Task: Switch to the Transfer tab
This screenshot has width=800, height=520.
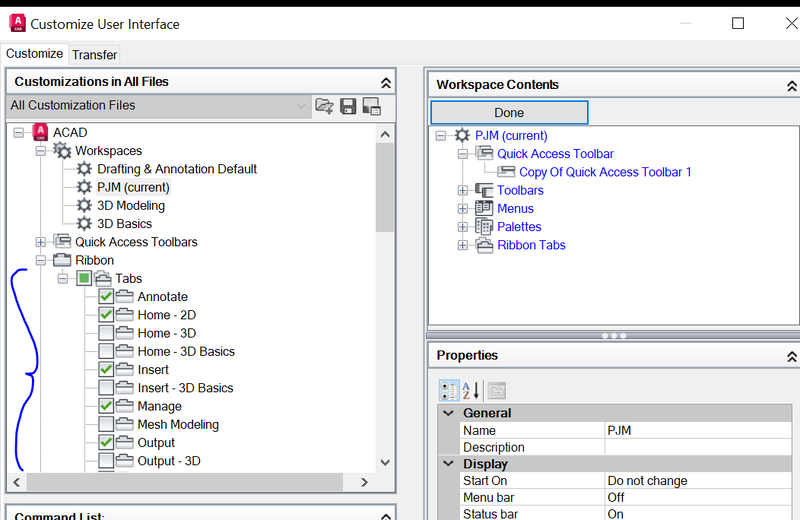Action: coord(94,55)
